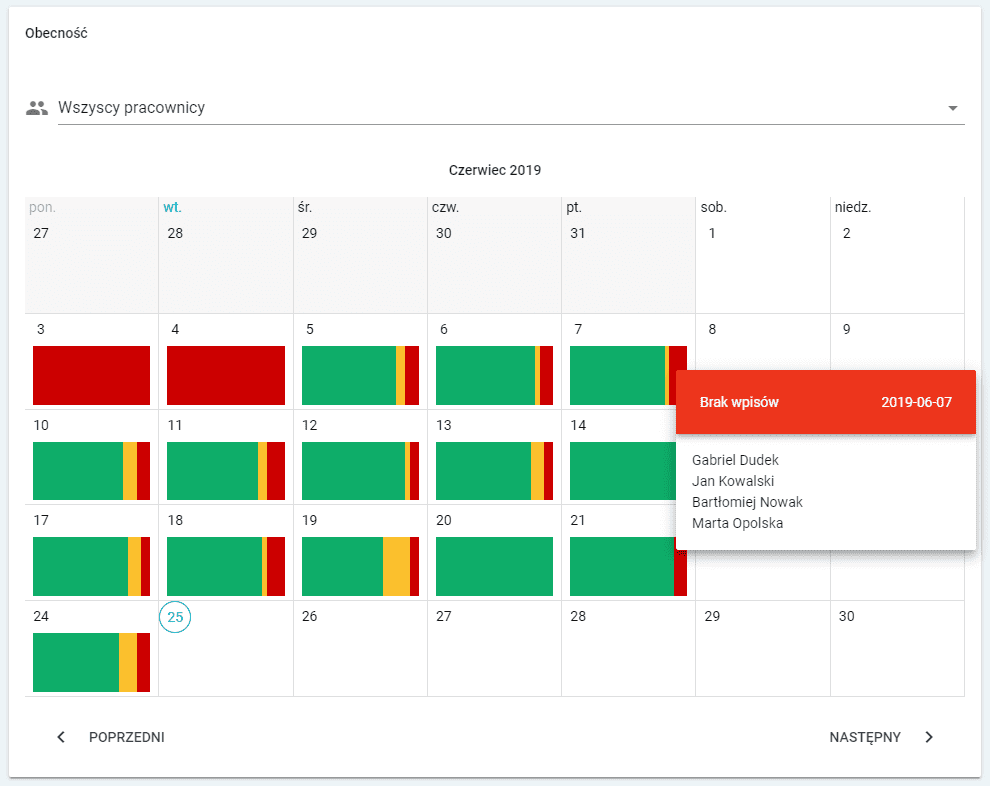Go to previous month with POPRZEDNI

126,737
